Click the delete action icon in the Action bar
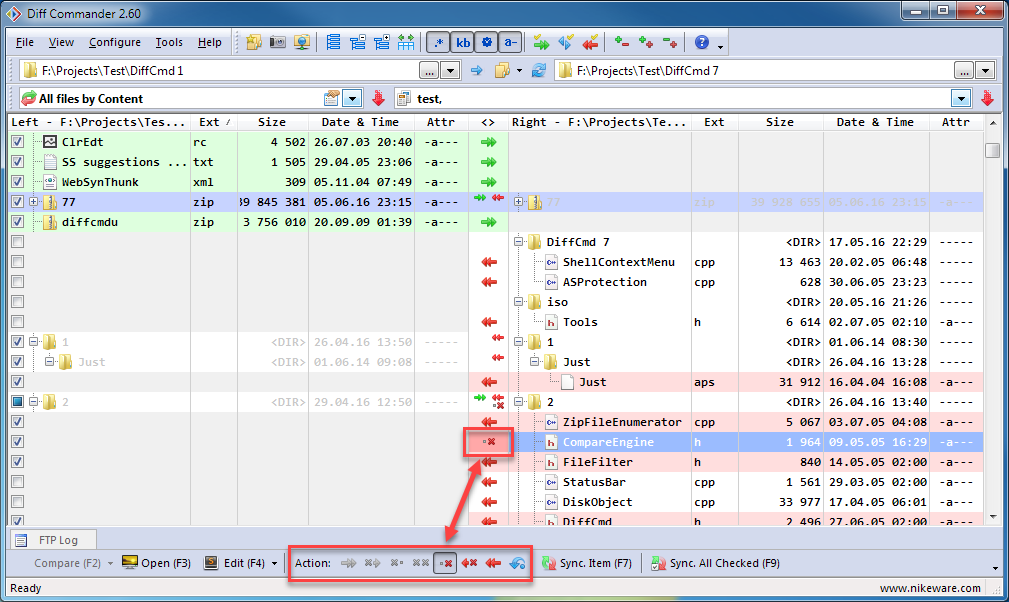Viewport: 1009px width, 602px height. click(x=445, y=563)
